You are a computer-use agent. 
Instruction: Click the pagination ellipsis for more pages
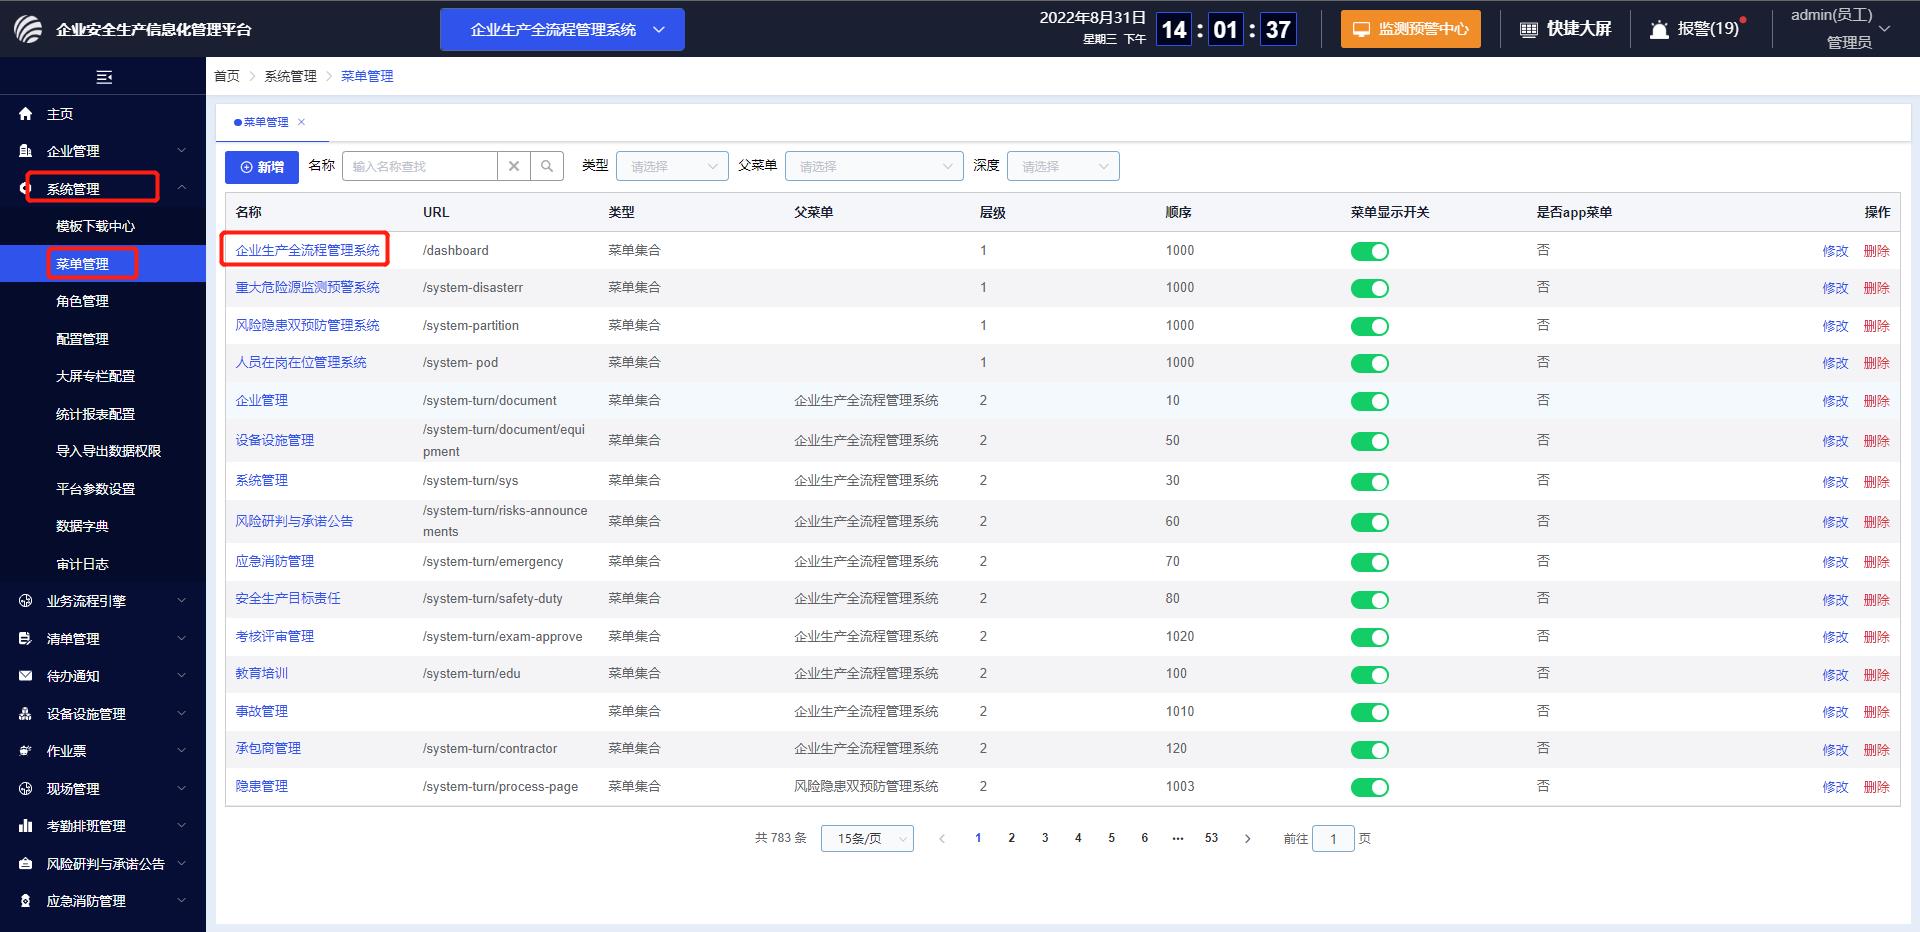[x=1178, y=839]
